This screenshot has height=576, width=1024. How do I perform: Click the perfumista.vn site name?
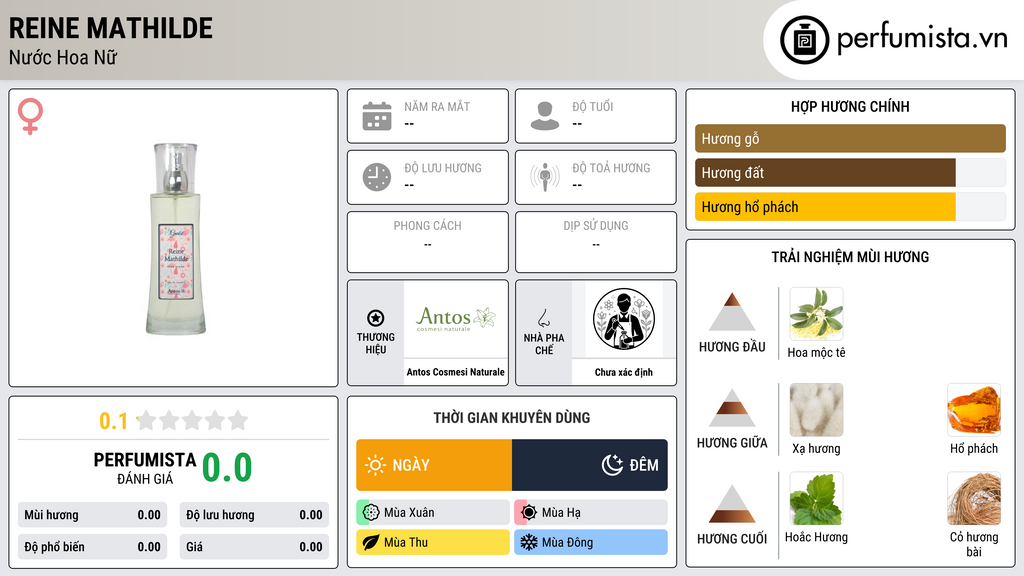922,39
